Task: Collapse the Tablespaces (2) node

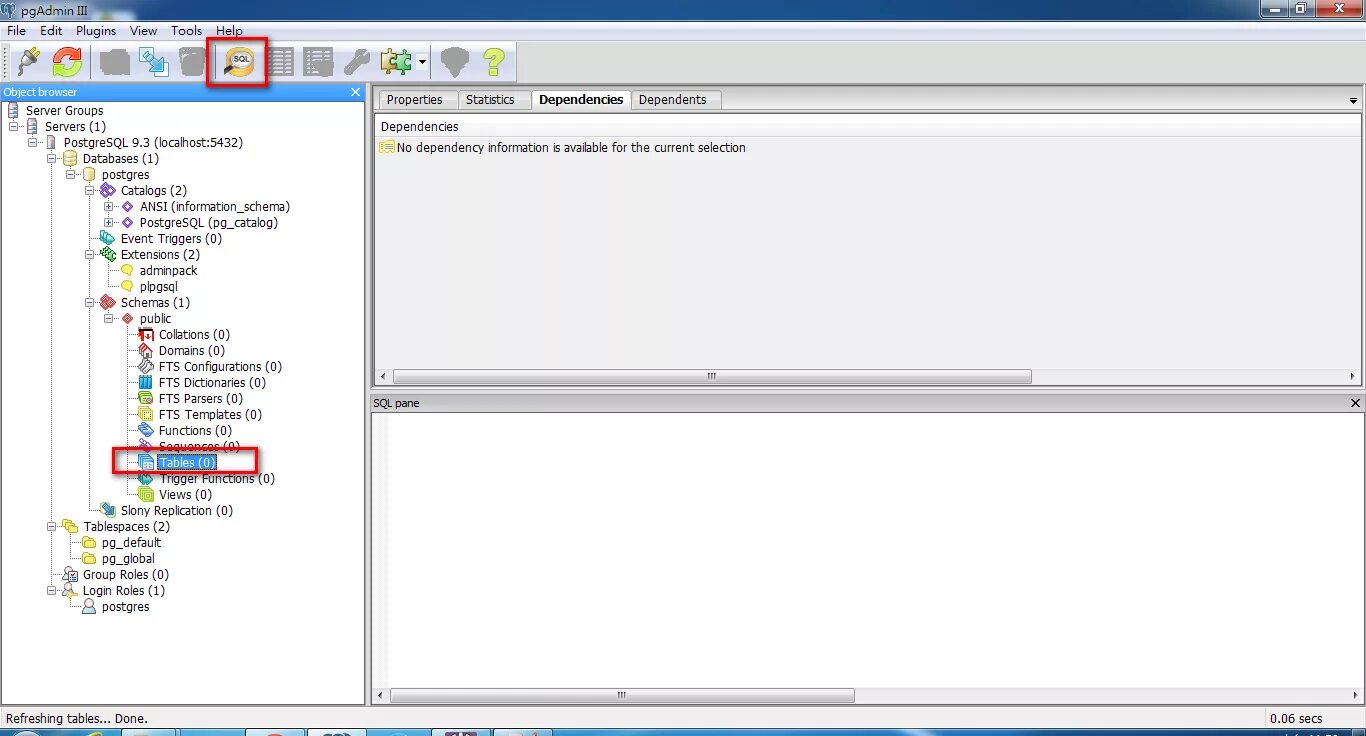Action: tap(52, 527)
